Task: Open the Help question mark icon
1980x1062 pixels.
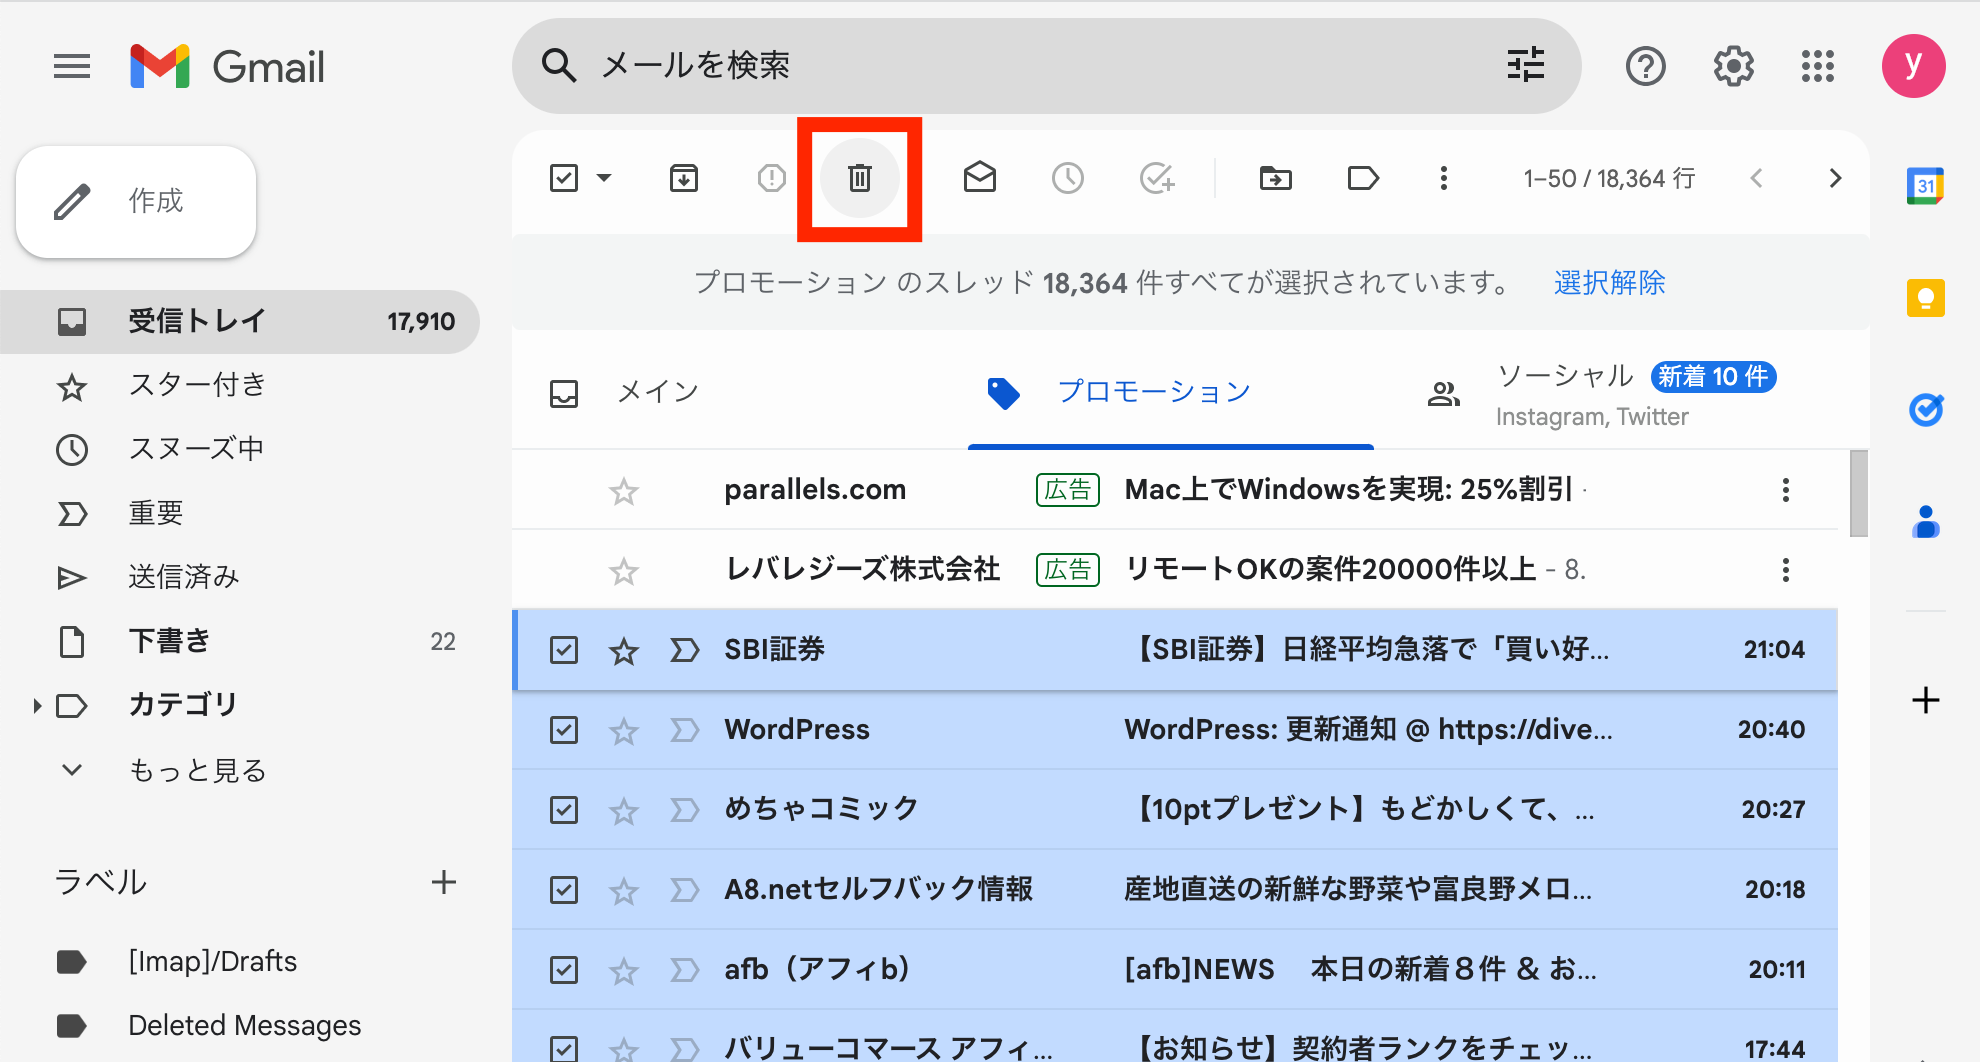Action: (x=1645, y=67)
